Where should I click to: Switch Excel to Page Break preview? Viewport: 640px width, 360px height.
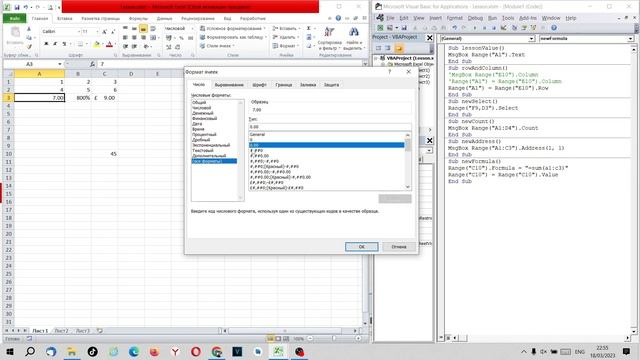click(286, 339)
